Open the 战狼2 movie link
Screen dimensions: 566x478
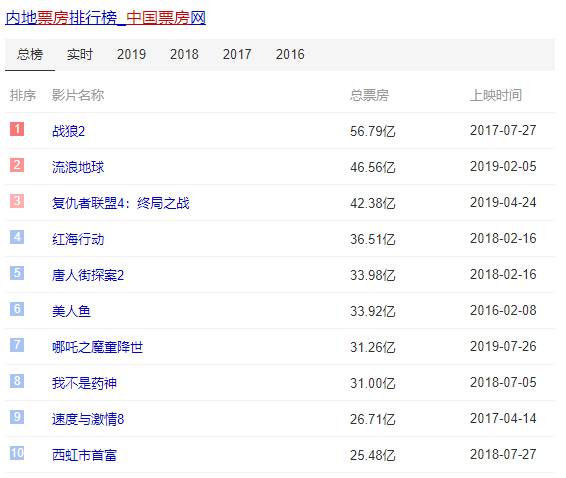click(x=69, y=131)
